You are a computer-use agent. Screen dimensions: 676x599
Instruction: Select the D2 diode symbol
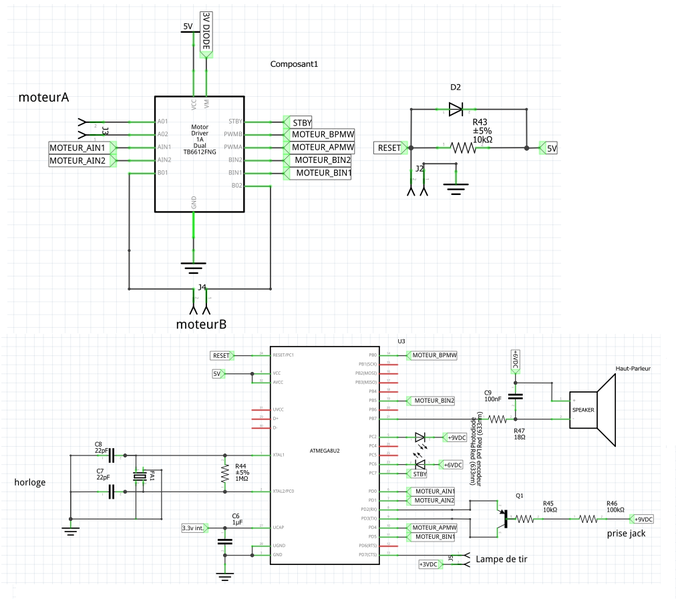(x=456, y=108)
